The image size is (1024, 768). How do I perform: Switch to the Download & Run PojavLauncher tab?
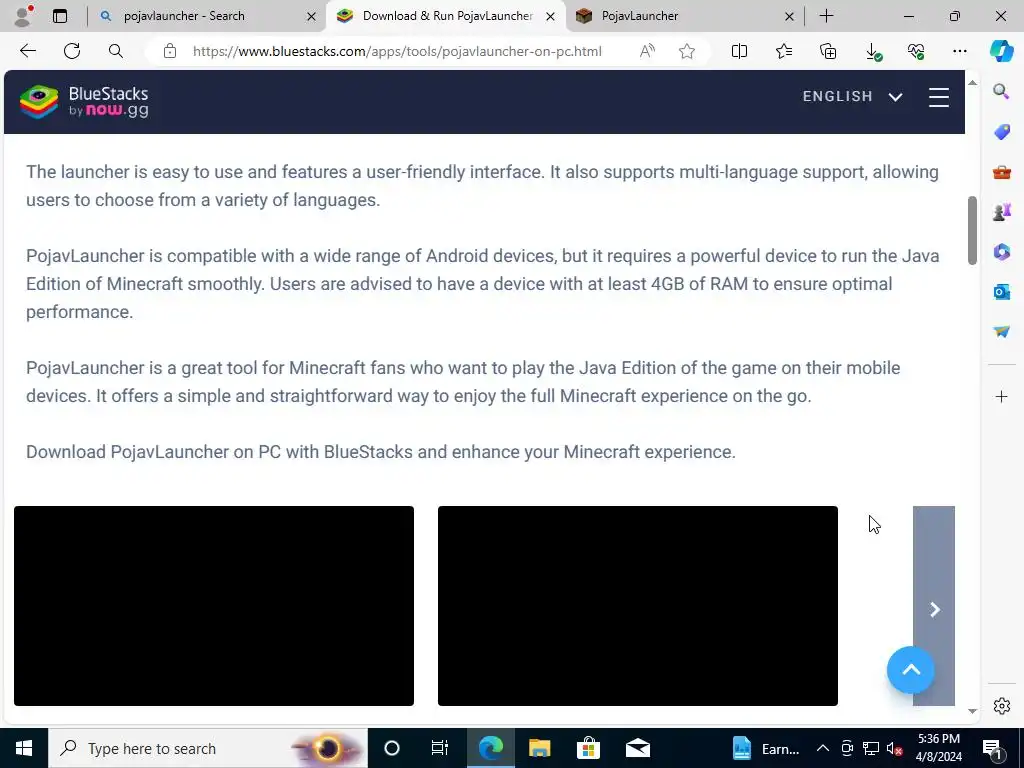(x=447, y=16)
